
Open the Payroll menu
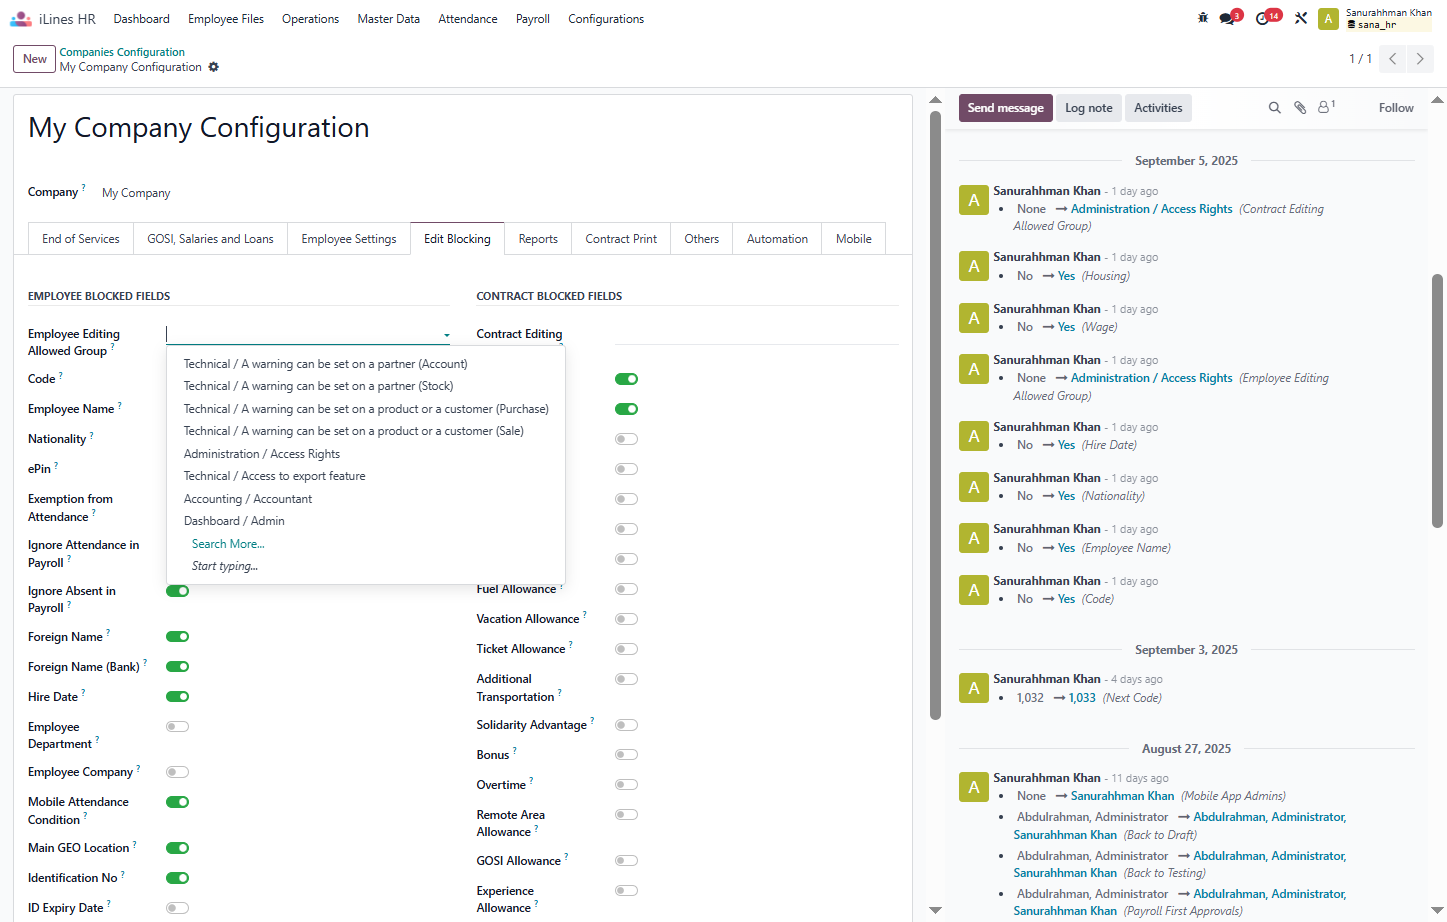coord(533,19)
